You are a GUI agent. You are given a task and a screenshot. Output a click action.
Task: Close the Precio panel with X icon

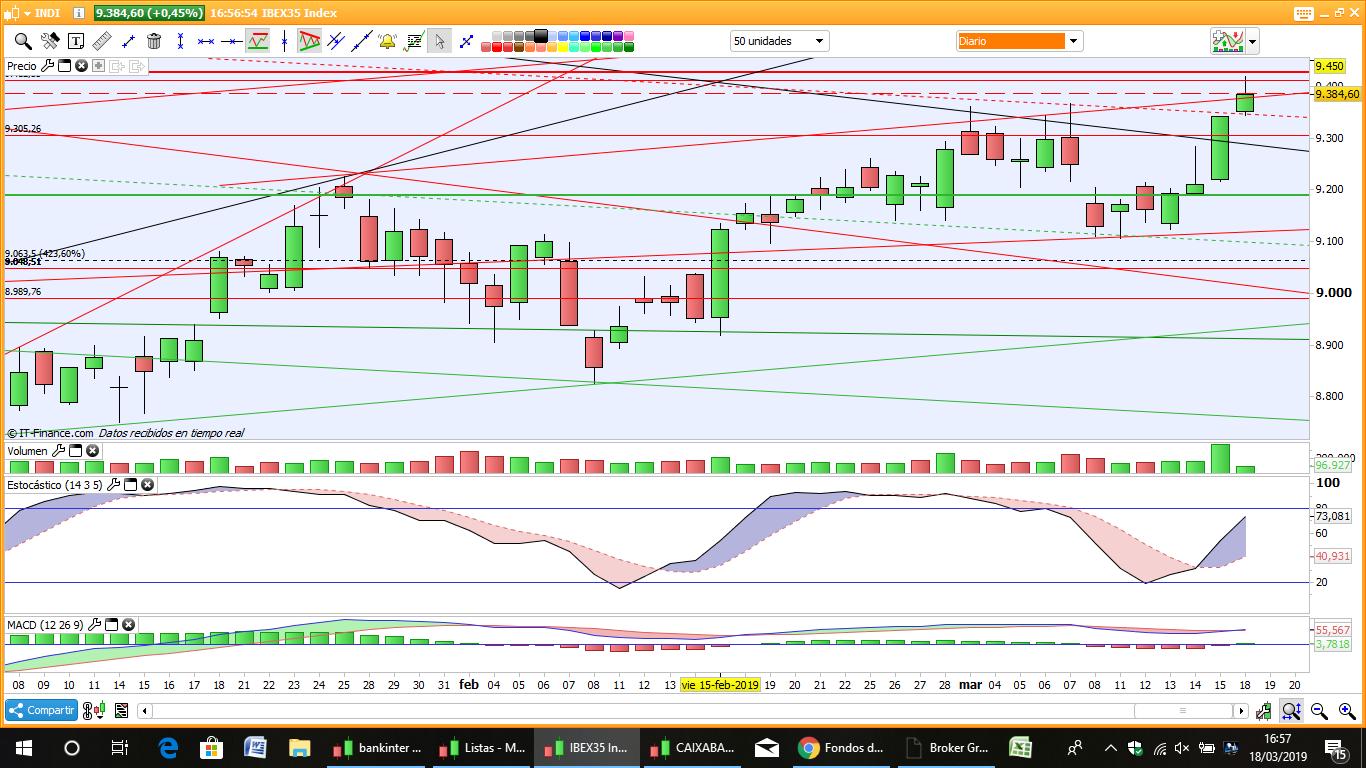pos(81,66)
